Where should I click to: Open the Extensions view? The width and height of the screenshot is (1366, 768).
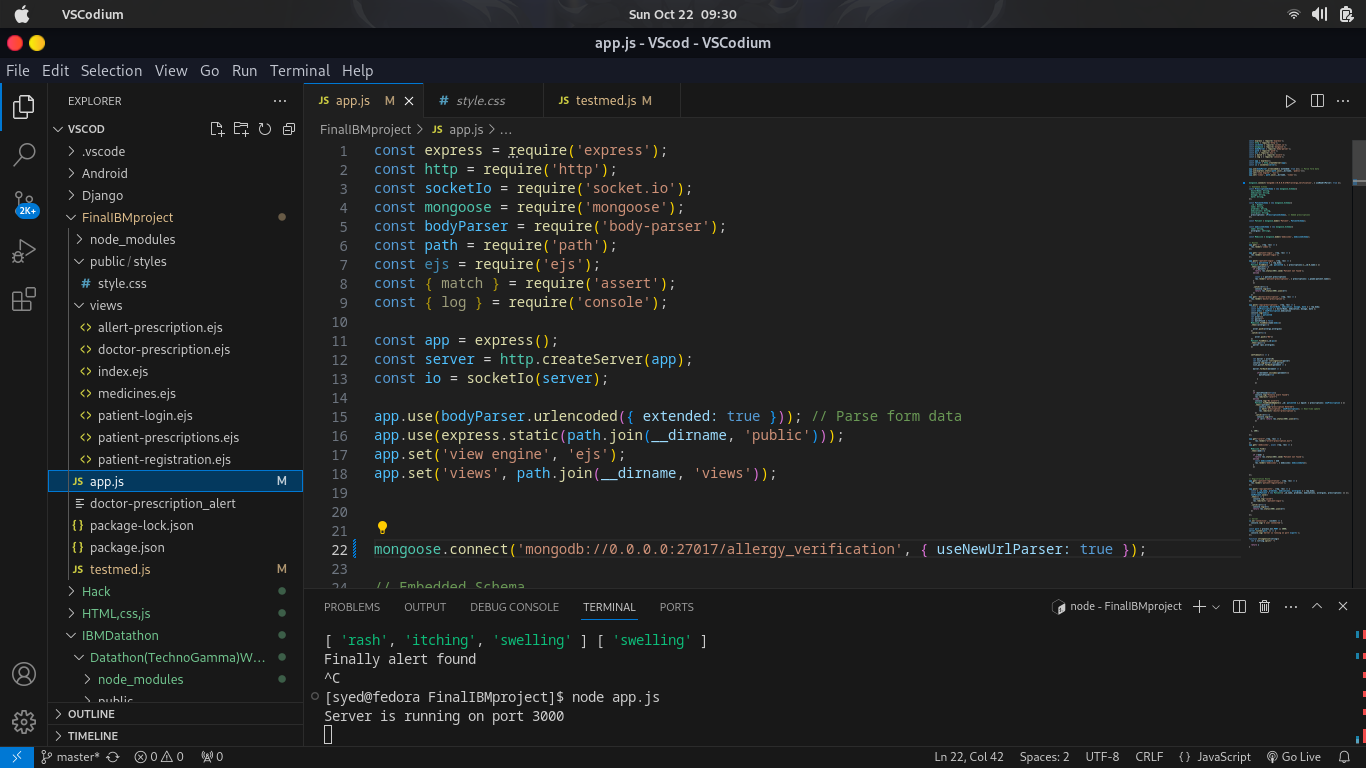click(24, 299)
